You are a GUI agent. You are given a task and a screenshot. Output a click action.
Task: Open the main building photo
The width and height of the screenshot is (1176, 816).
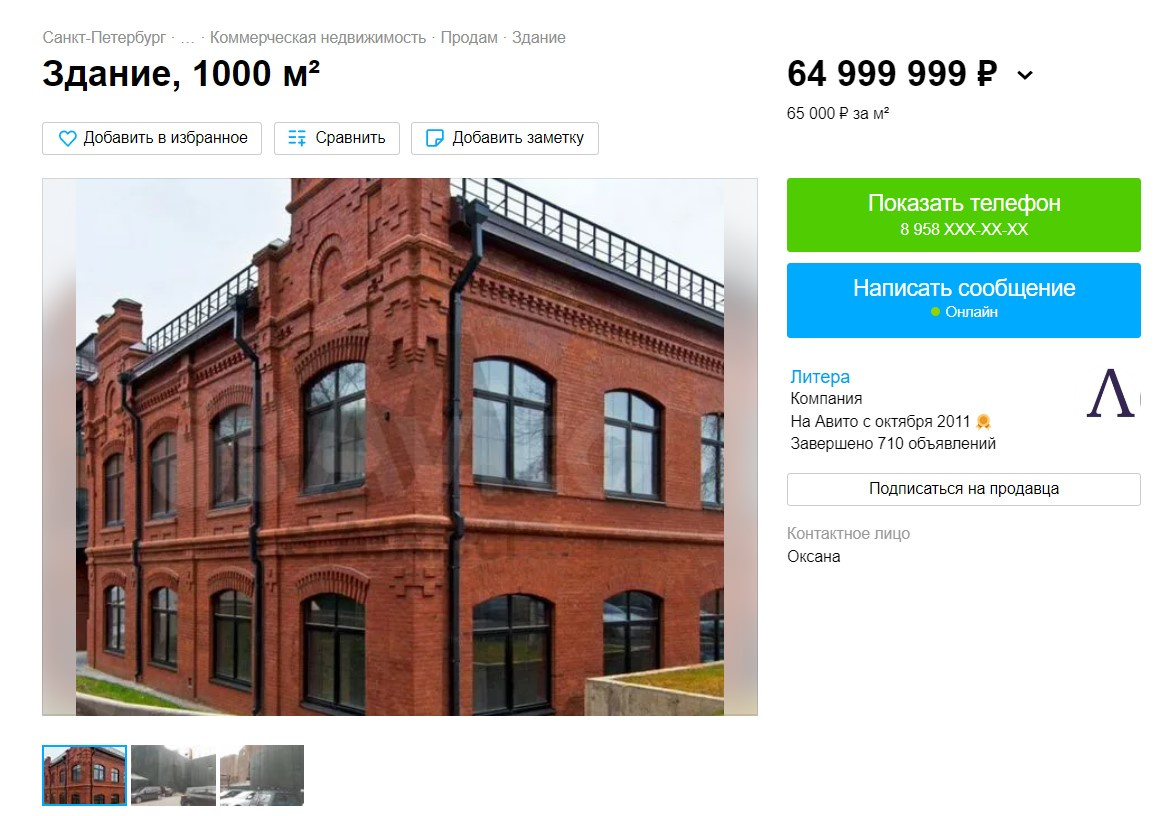coord(400,447)
